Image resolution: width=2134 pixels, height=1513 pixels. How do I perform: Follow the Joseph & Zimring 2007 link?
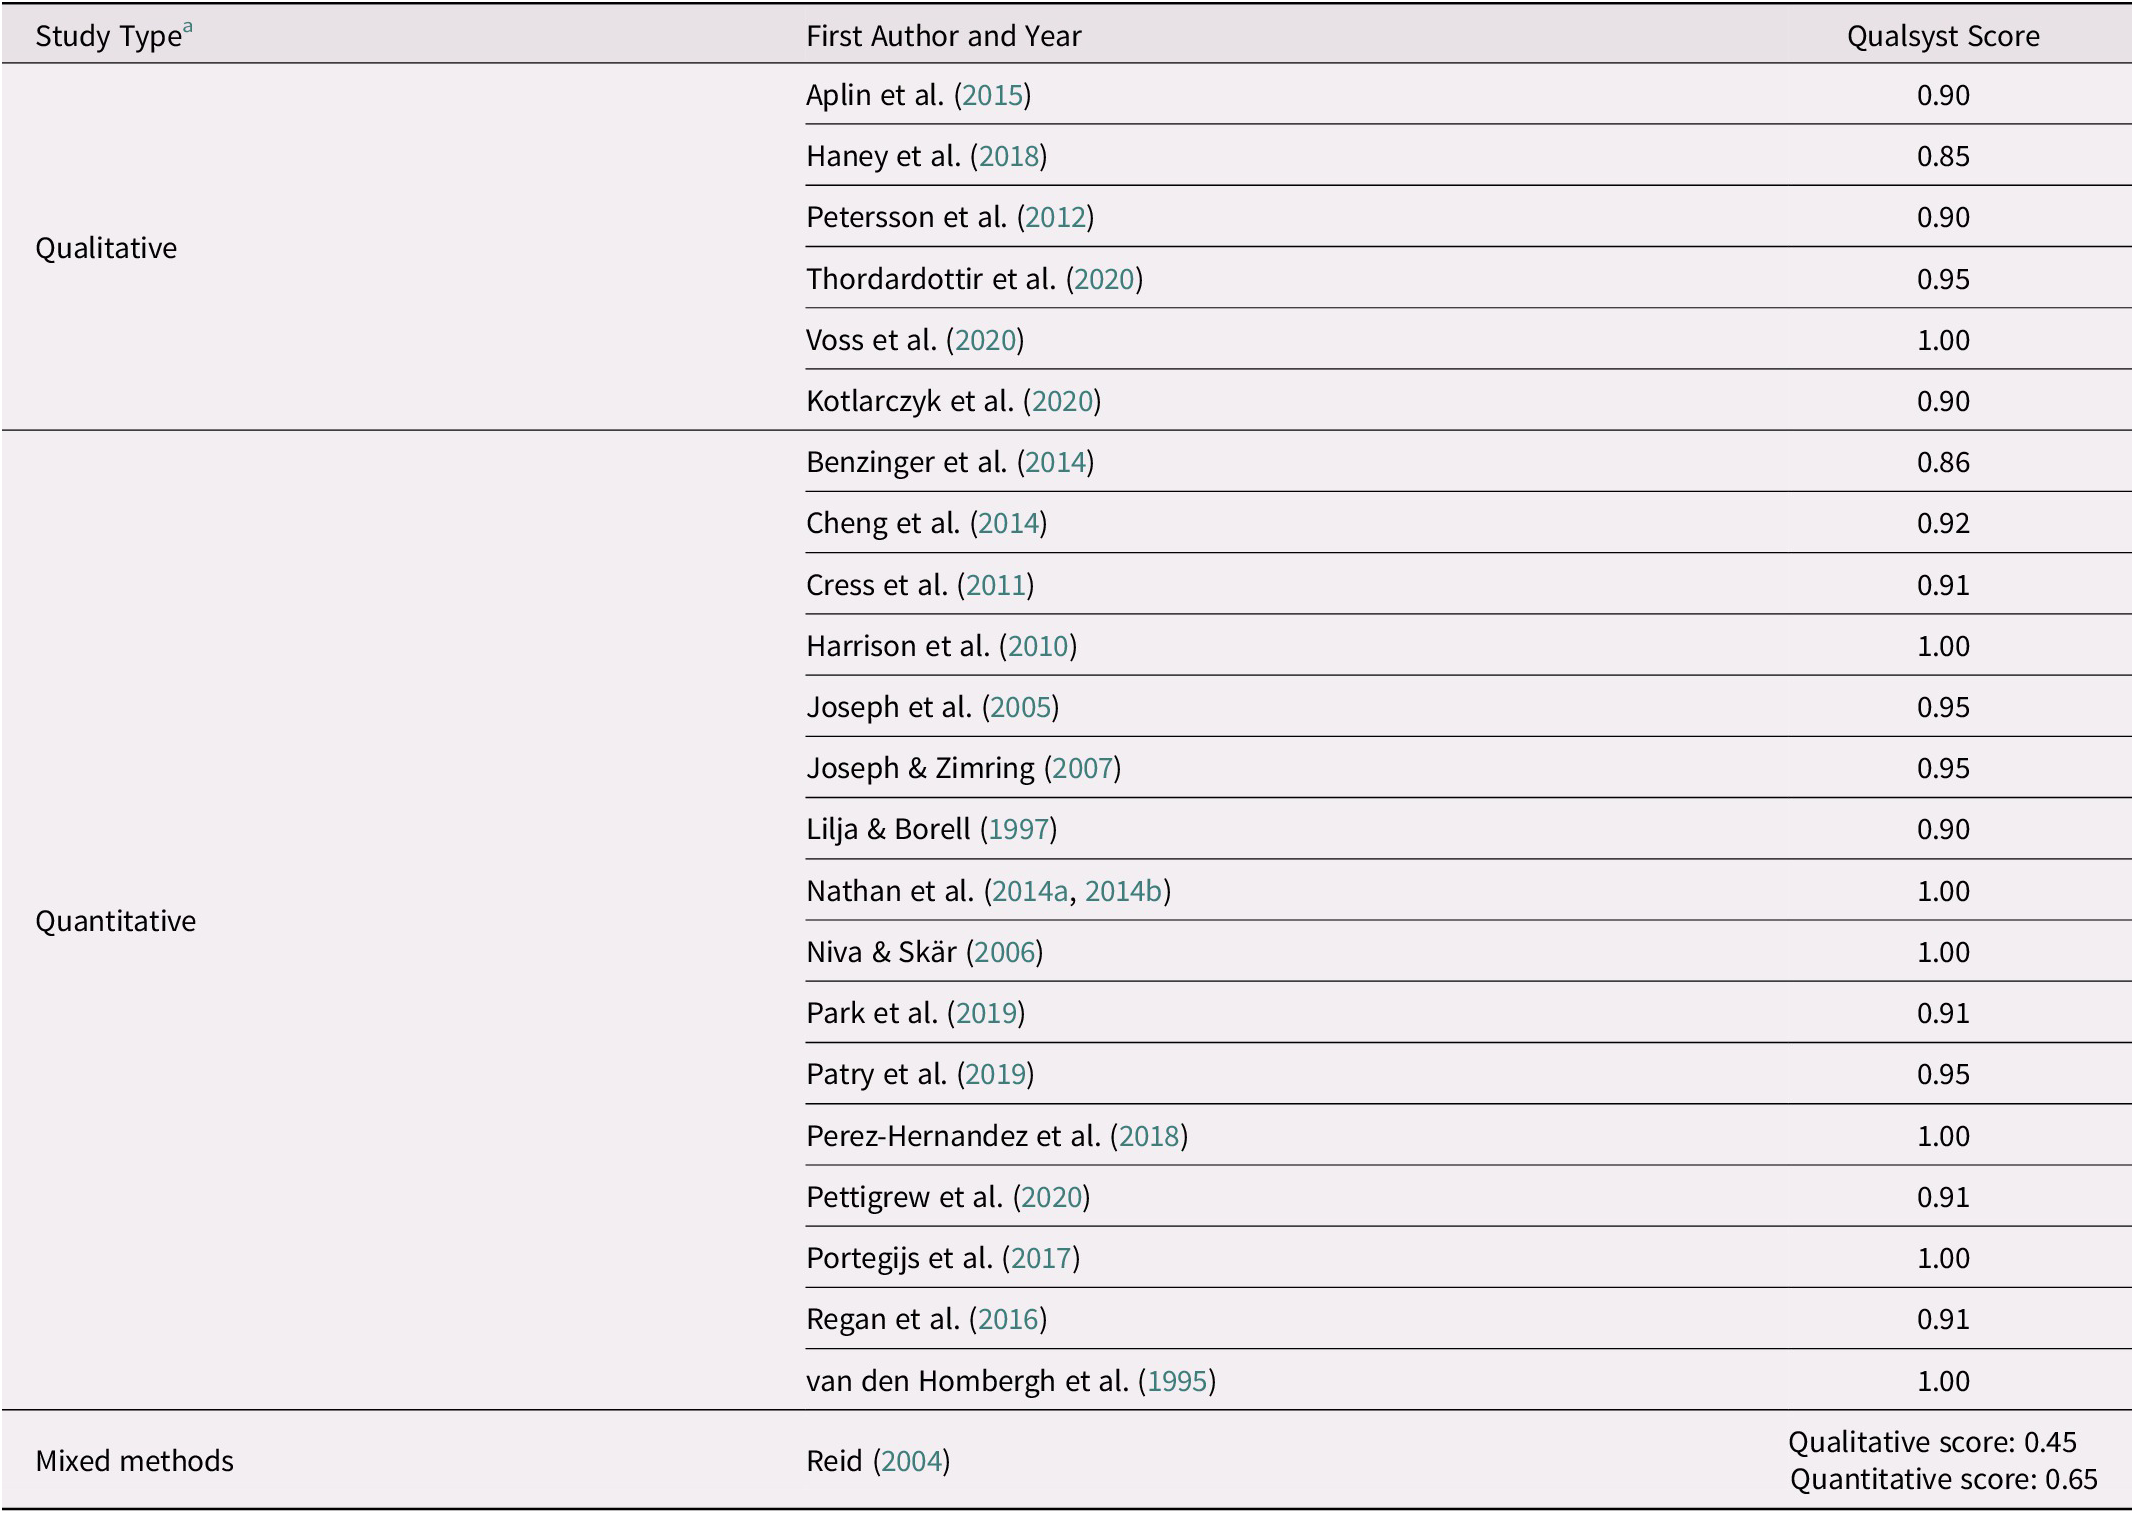tap(1082, 768)
